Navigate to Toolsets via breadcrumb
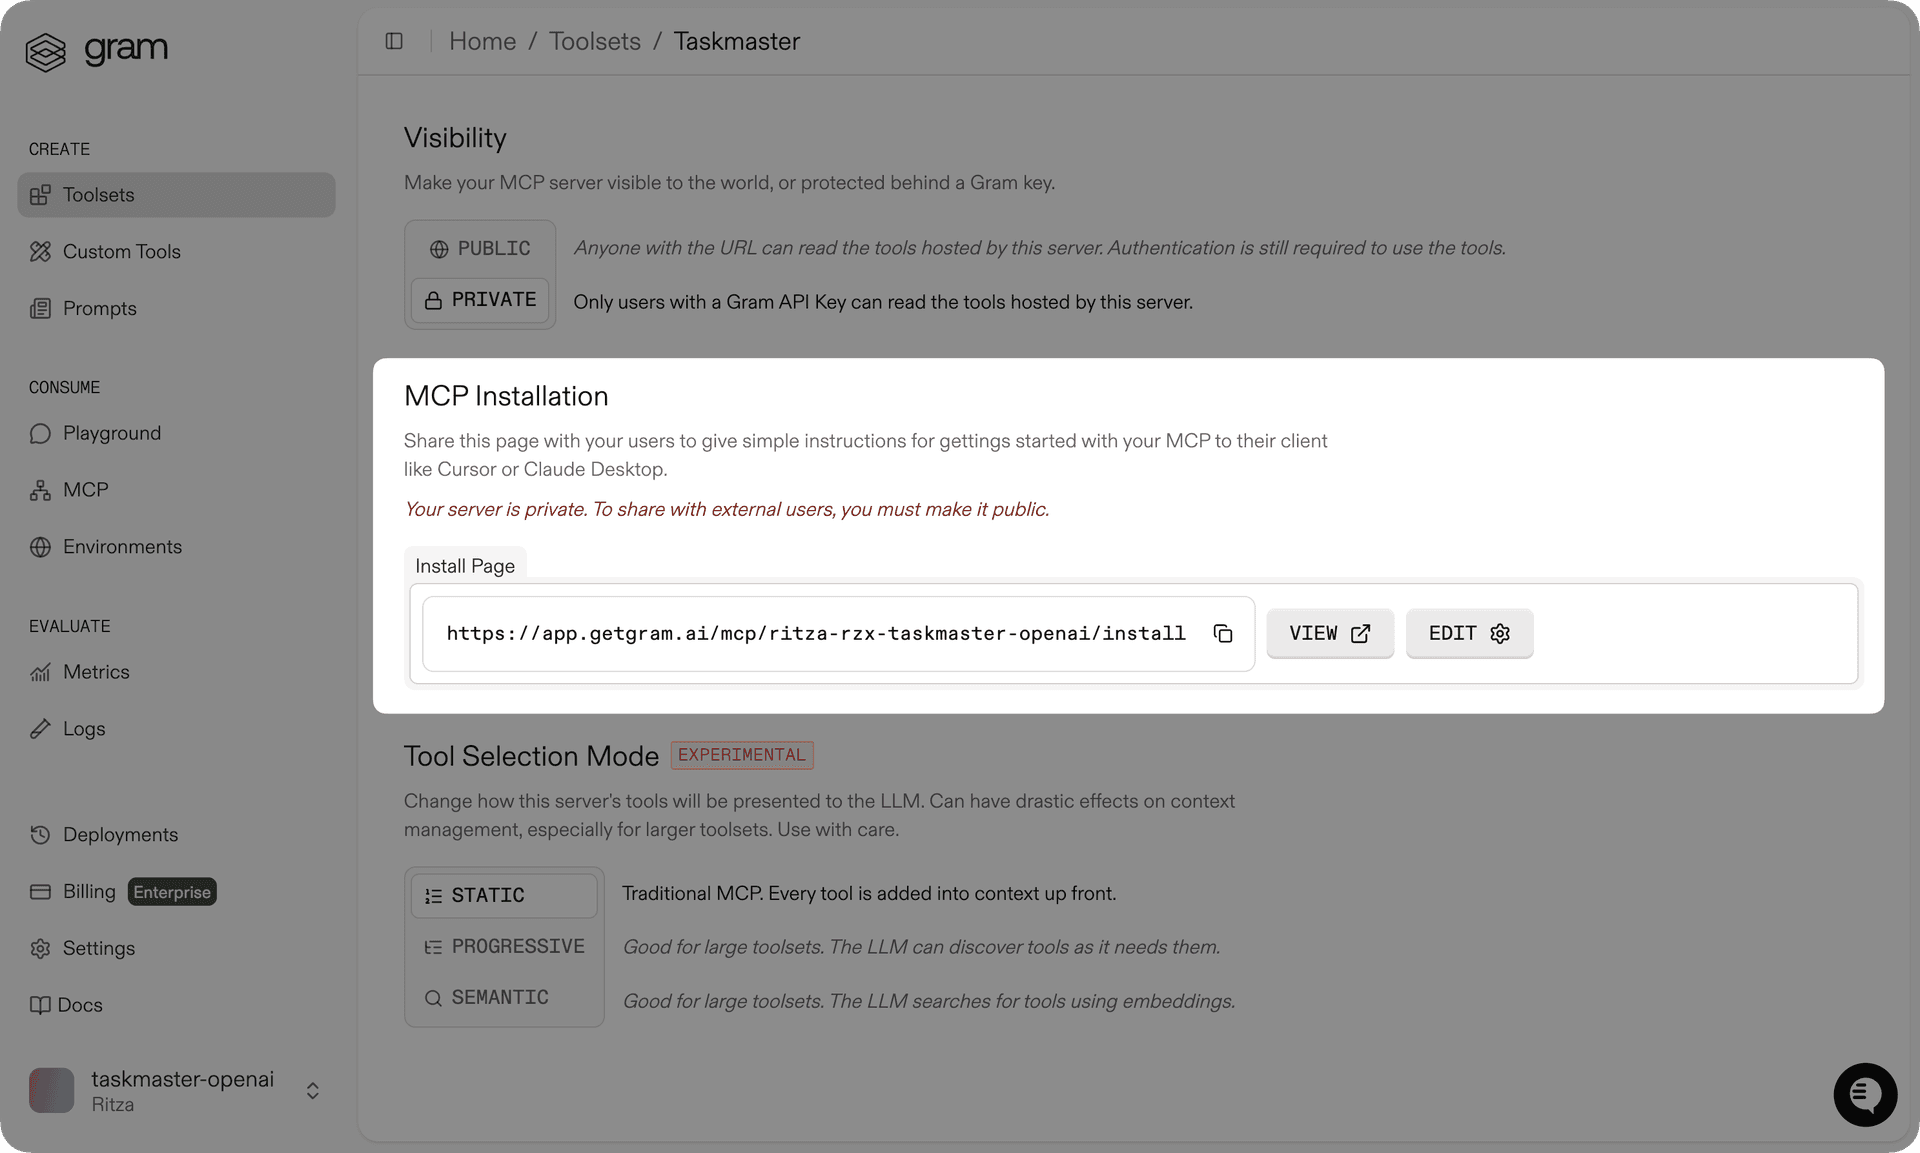Image resolution: width=1920 pixels, height=1153 pixels. pyautogui.click(x=594, y=41)
